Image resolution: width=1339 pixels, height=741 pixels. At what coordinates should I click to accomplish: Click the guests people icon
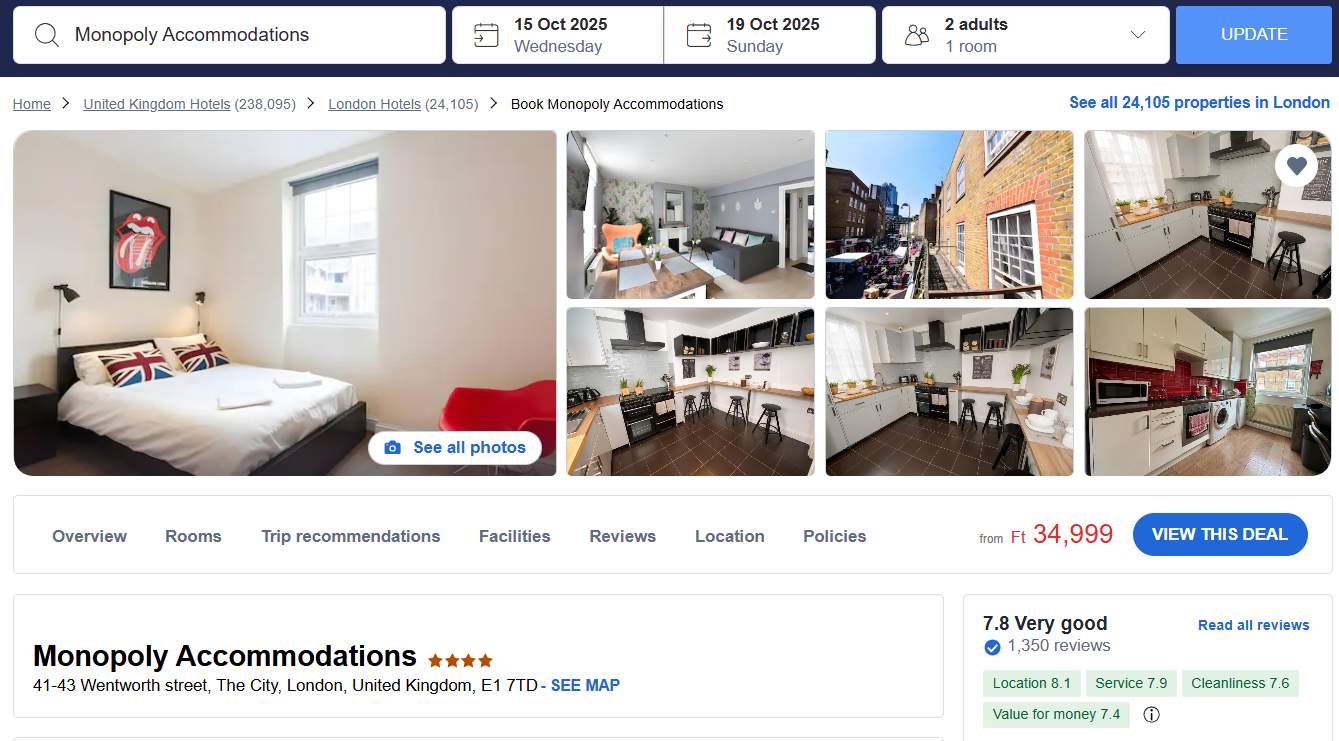tap(917, 36)
